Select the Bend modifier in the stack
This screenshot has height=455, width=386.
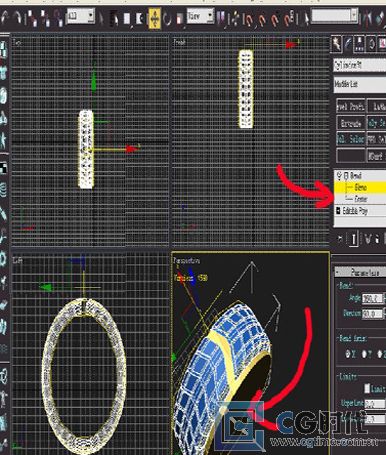[x=356, y=176]
